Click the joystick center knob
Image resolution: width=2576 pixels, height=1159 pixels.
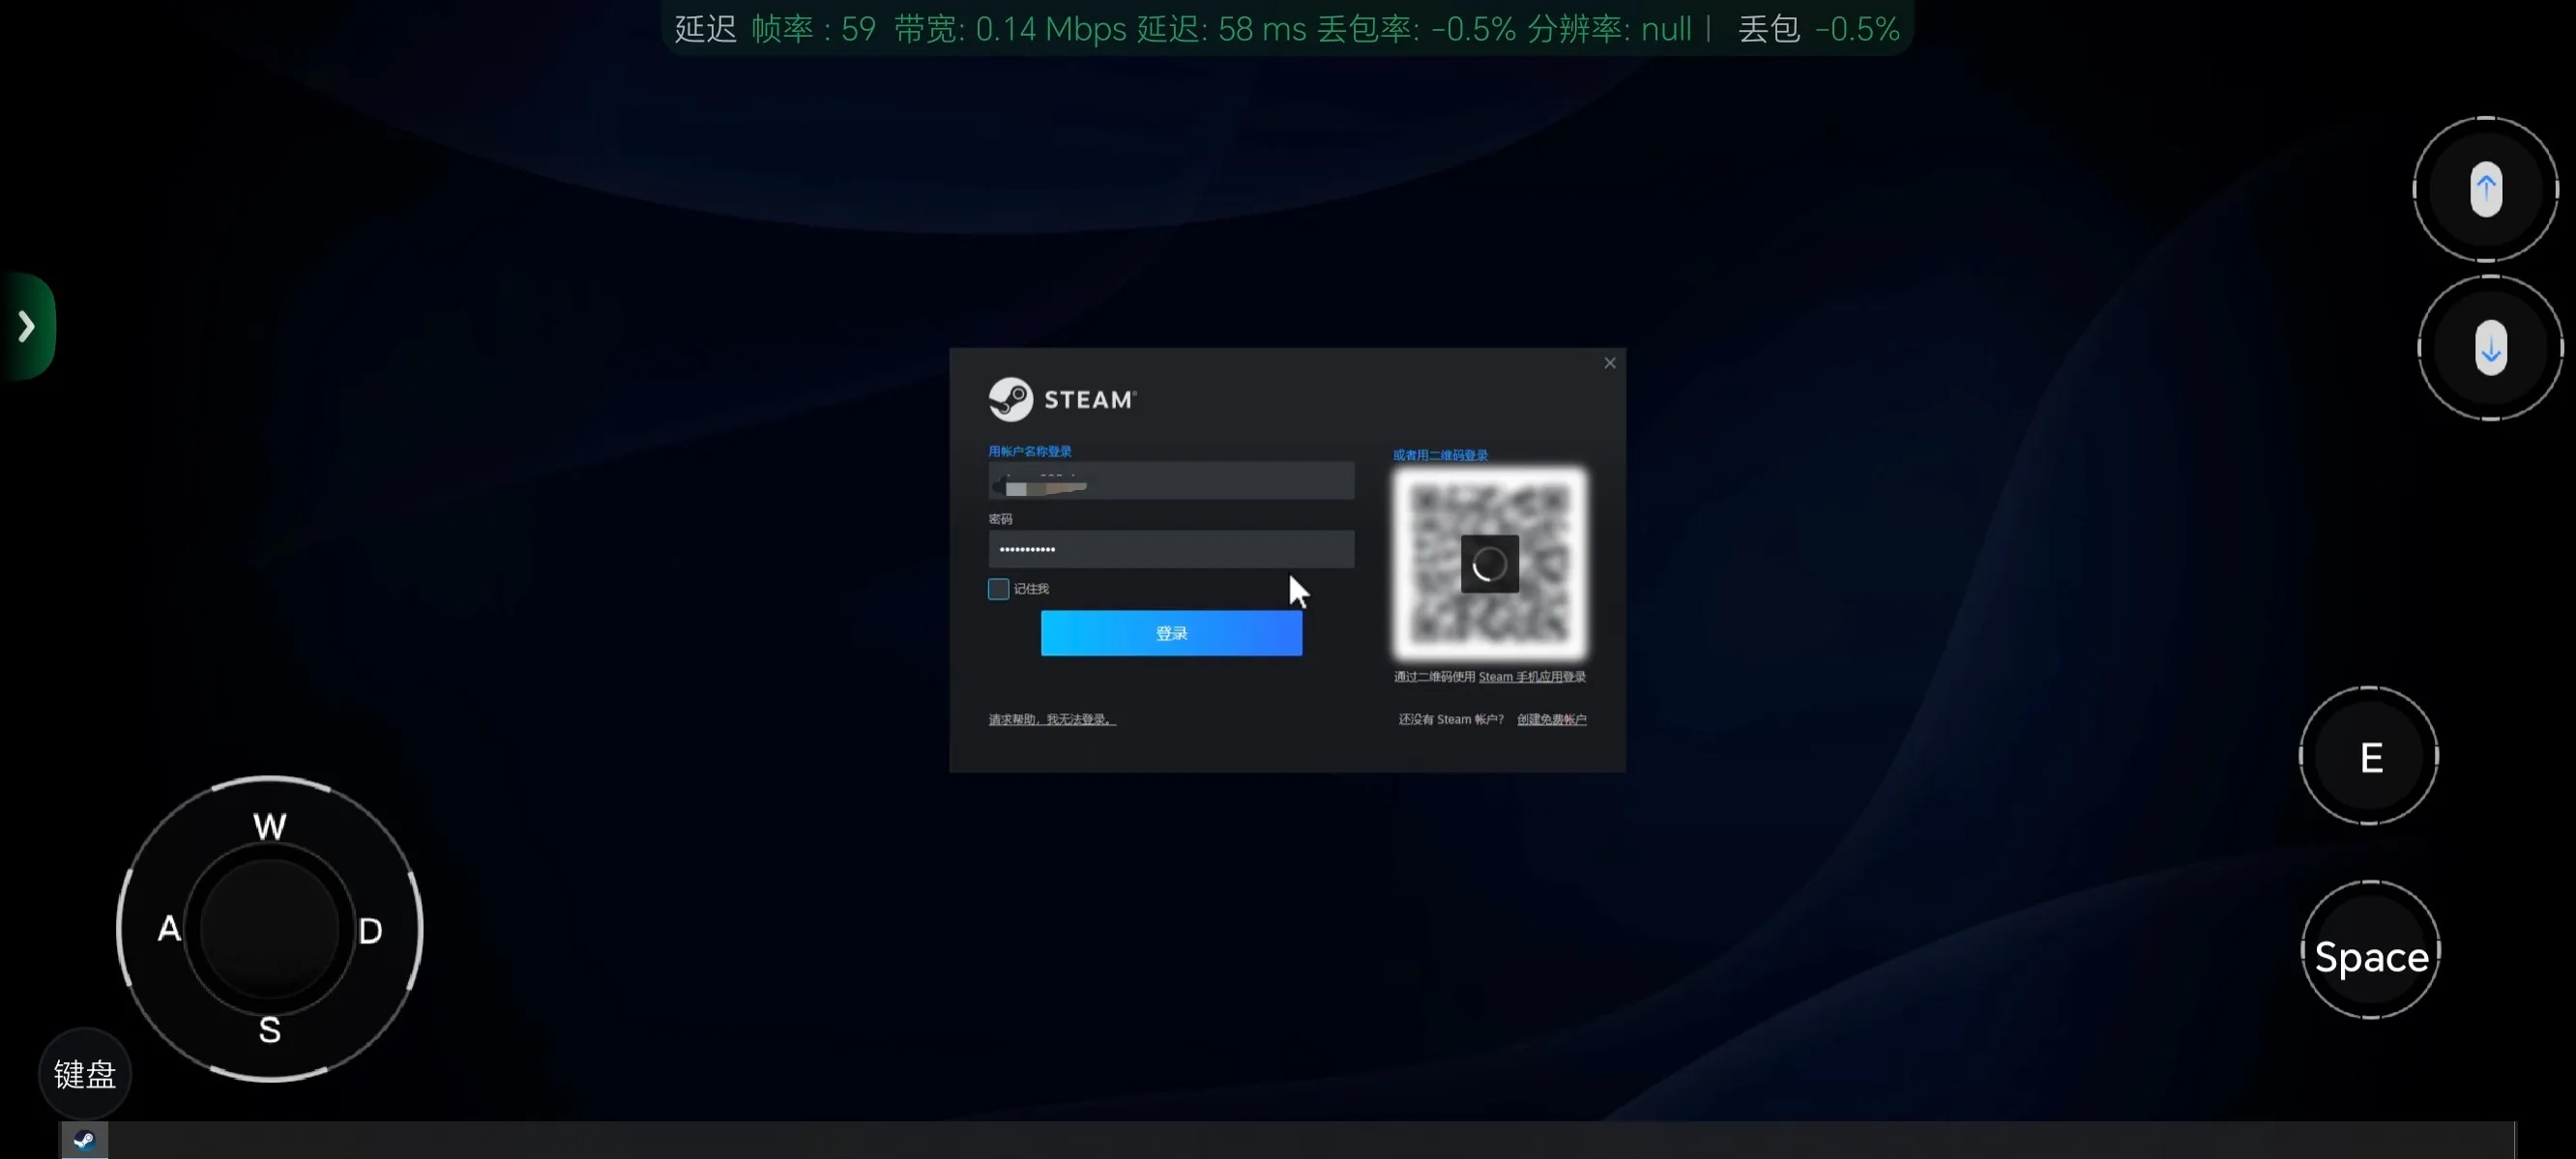[x=269, y=928]
